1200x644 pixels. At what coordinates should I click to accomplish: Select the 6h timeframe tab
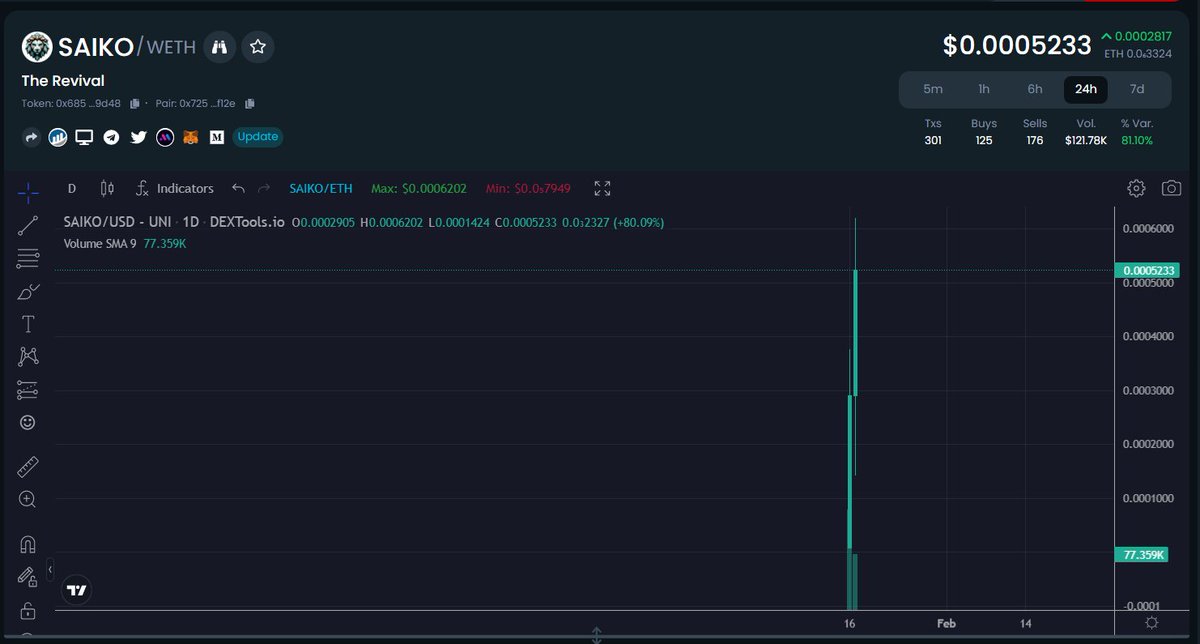[x=1035, y=89]
